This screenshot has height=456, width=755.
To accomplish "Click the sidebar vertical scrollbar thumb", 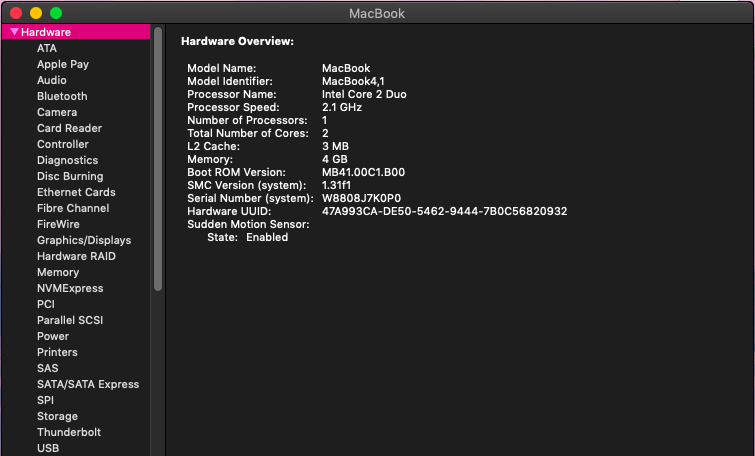I will pyautogui.click(x=158, y=159).
